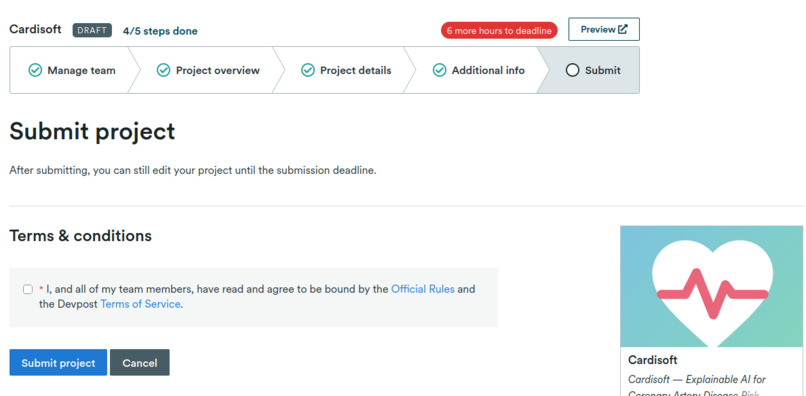Click the 4/5 steps done text
The width and height of the screenshot is (806, 396).
[x=160, y=31]
